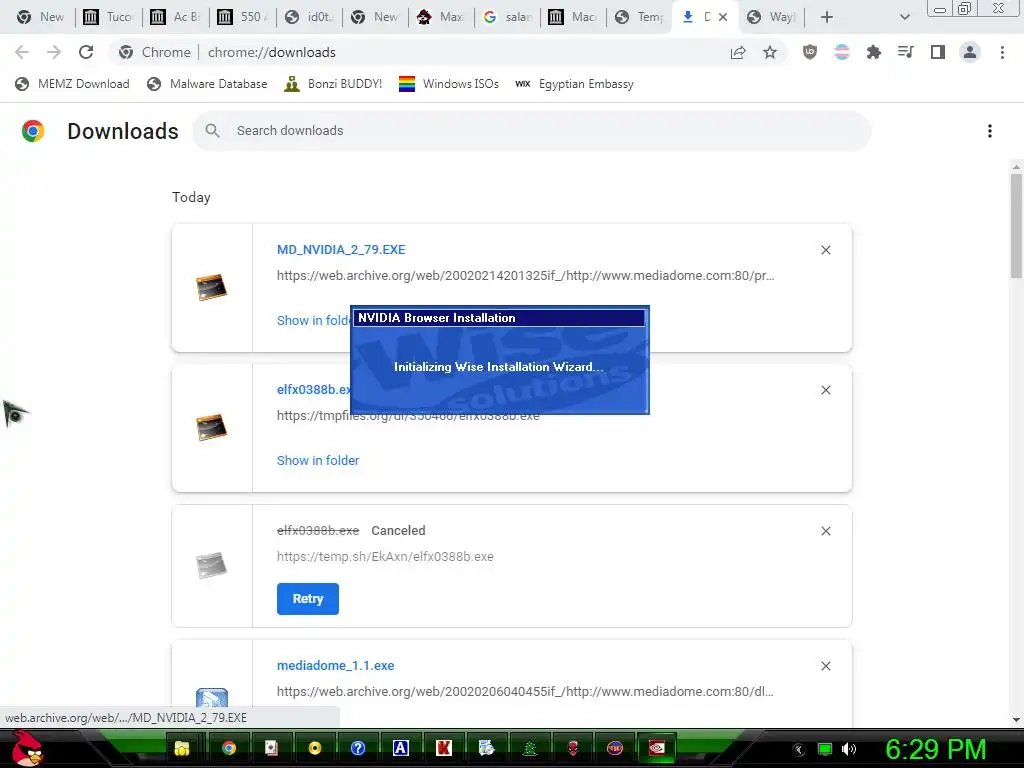Open the red K taskbar app

pos(443,748)
